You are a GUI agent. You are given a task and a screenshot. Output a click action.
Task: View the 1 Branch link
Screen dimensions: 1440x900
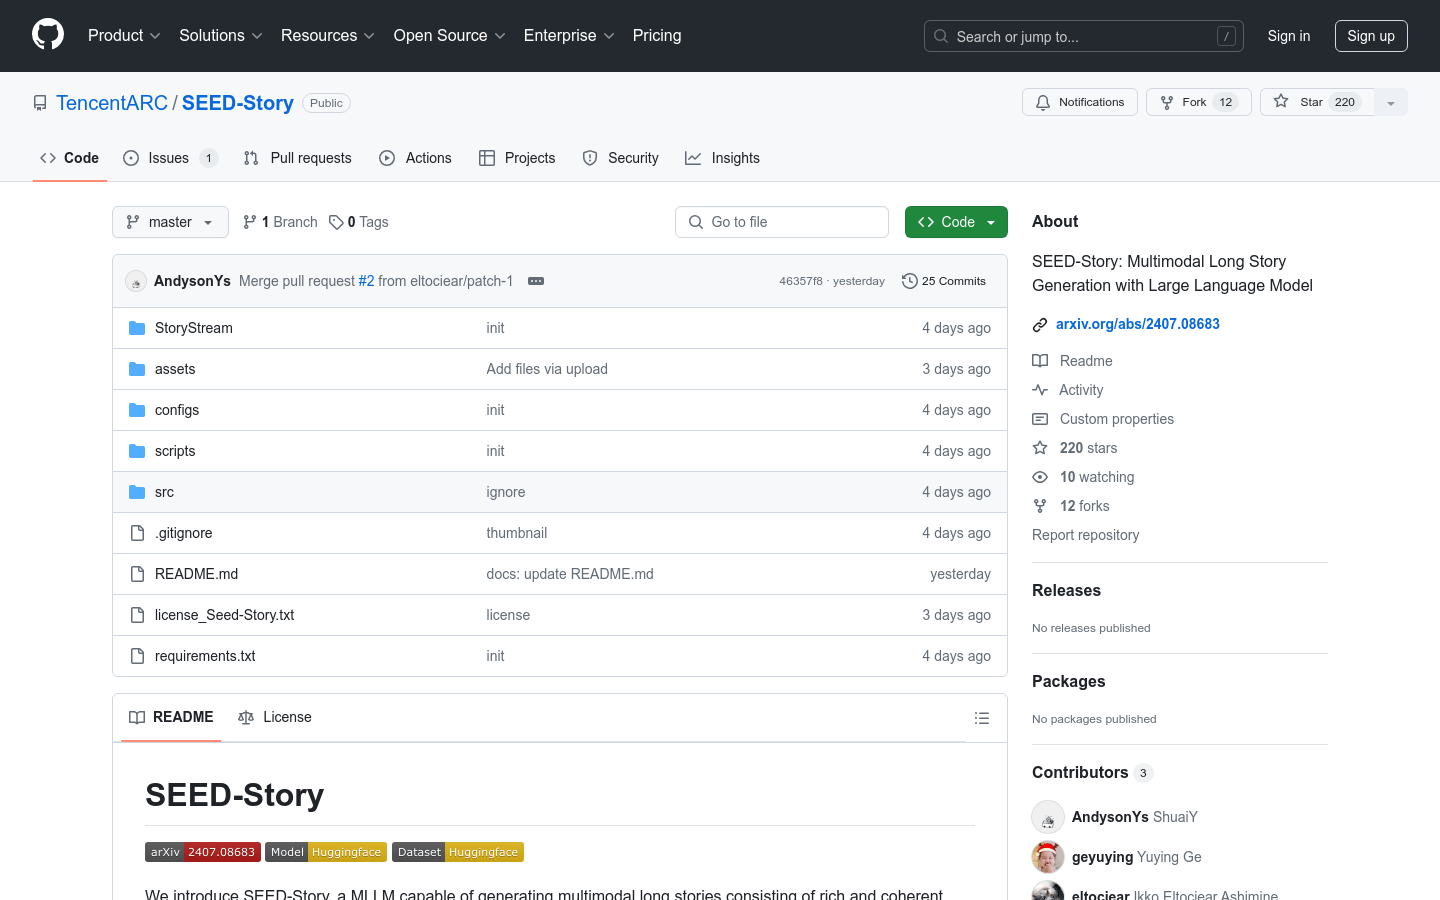[280, 222]
